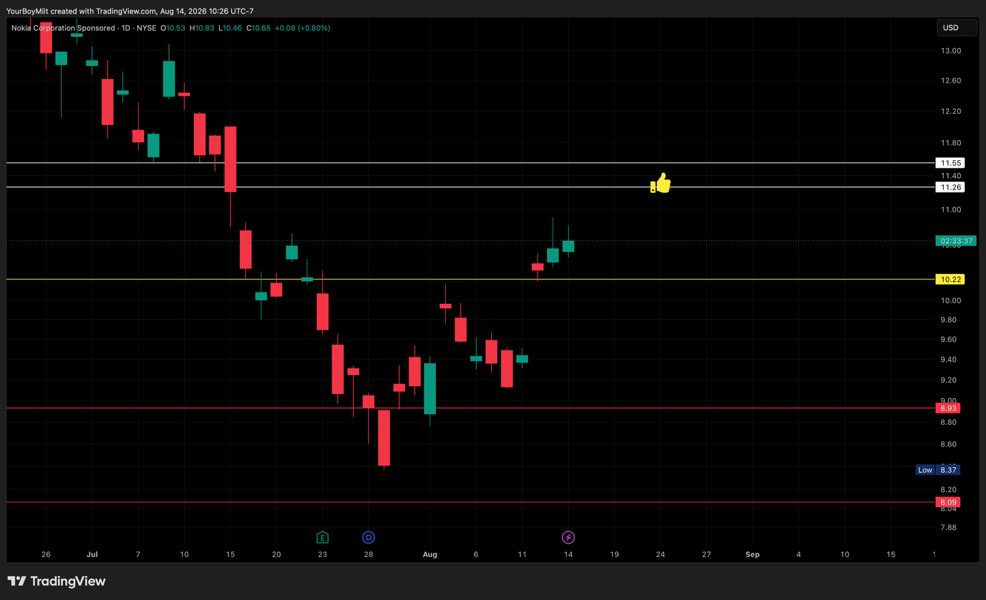Viewport: 986px width, 600px height.
Task: Click the 13.00 price axis label
Action: click(x=951, y=51)
